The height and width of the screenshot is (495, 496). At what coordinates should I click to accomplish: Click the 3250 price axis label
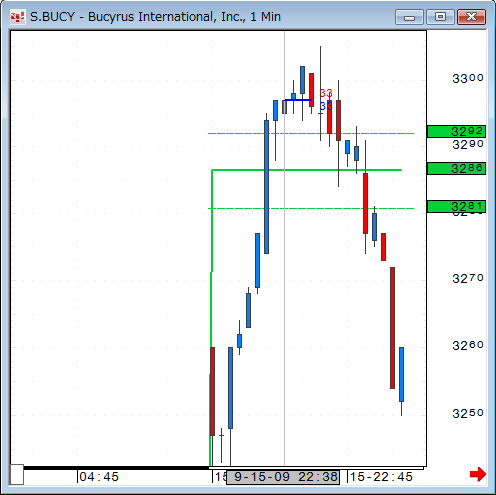[x=468, y=413]
